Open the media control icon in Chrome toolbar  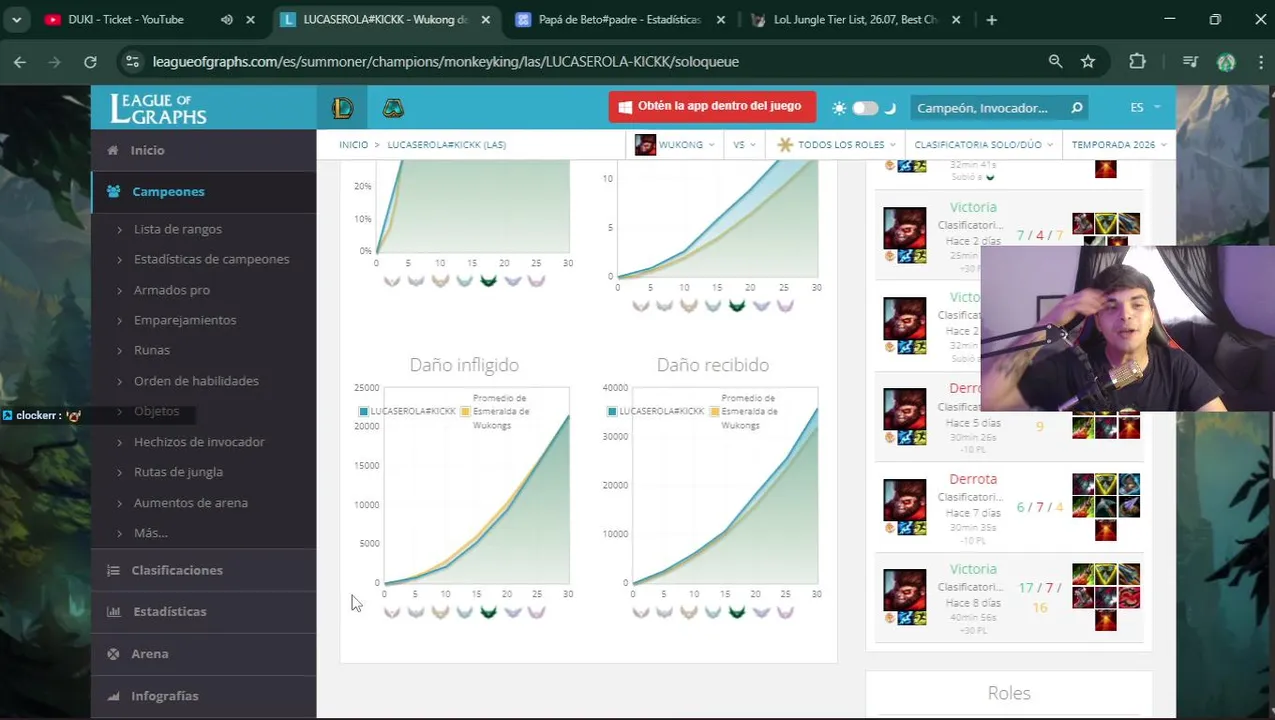coord(1190,61)
